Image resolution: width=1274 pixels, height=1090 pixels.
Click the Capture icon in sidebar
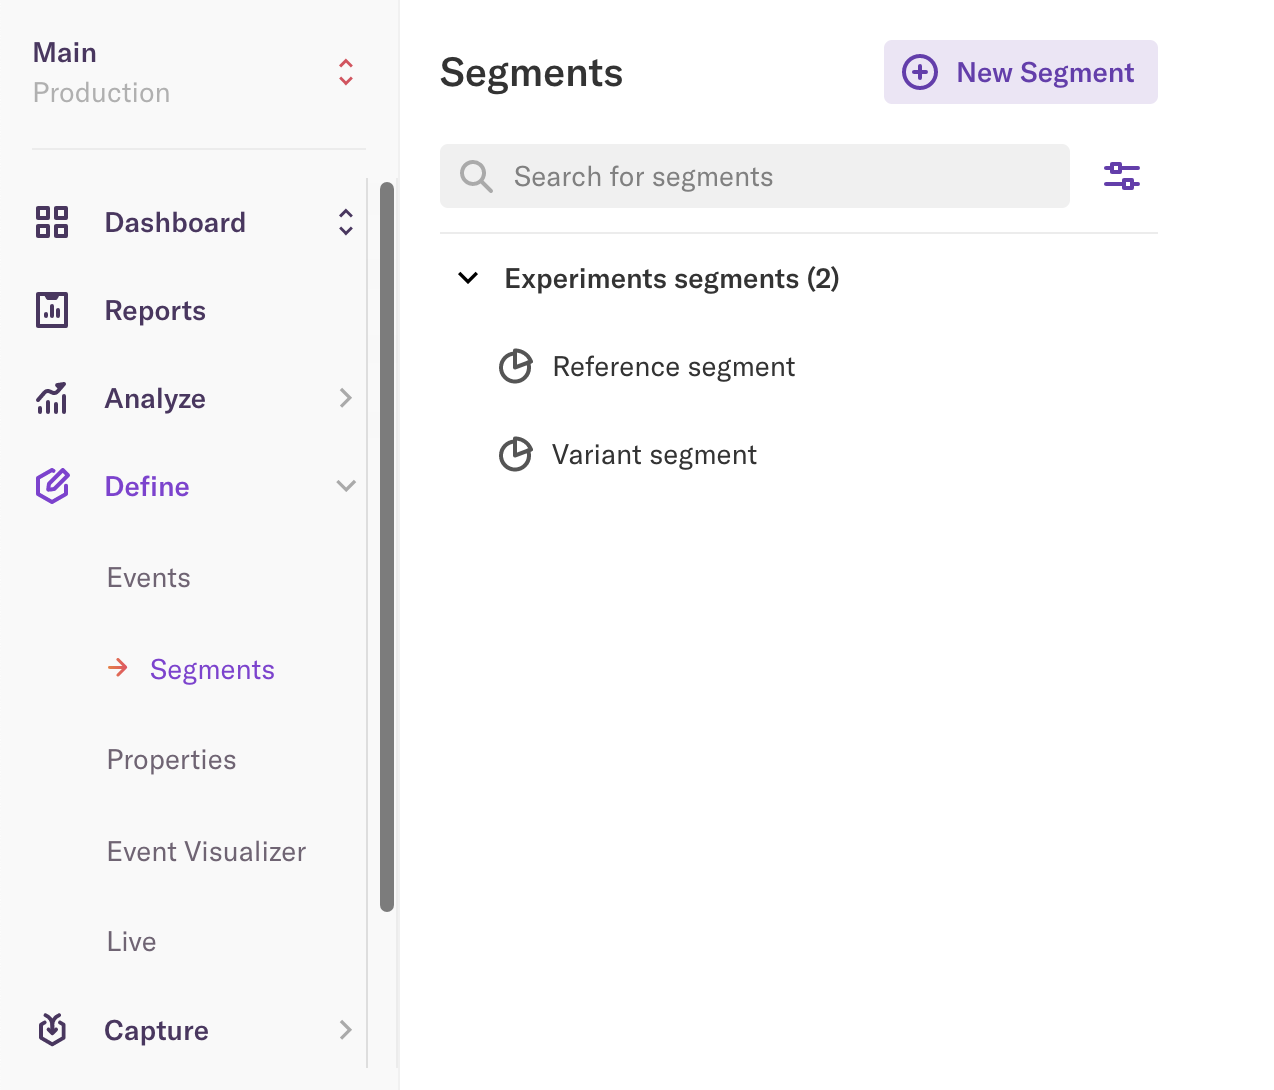[x=52, y=1029]
